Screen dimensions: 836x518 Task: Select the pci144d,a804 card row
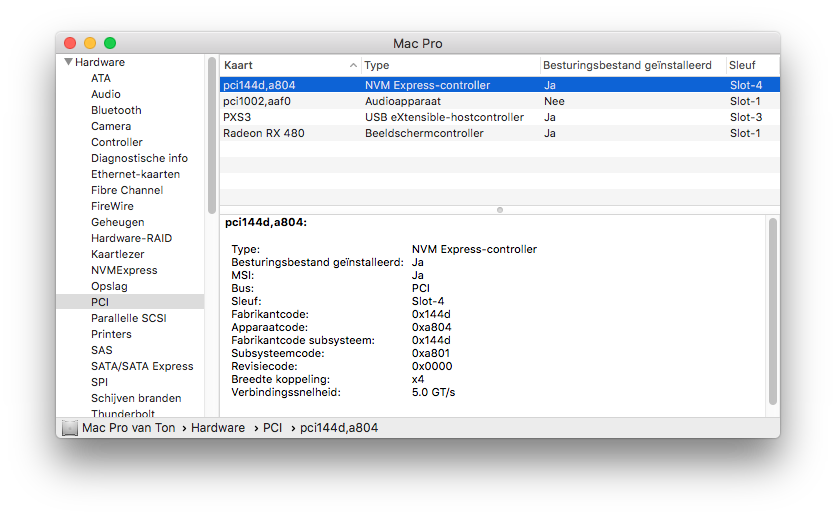coord(500,85)
